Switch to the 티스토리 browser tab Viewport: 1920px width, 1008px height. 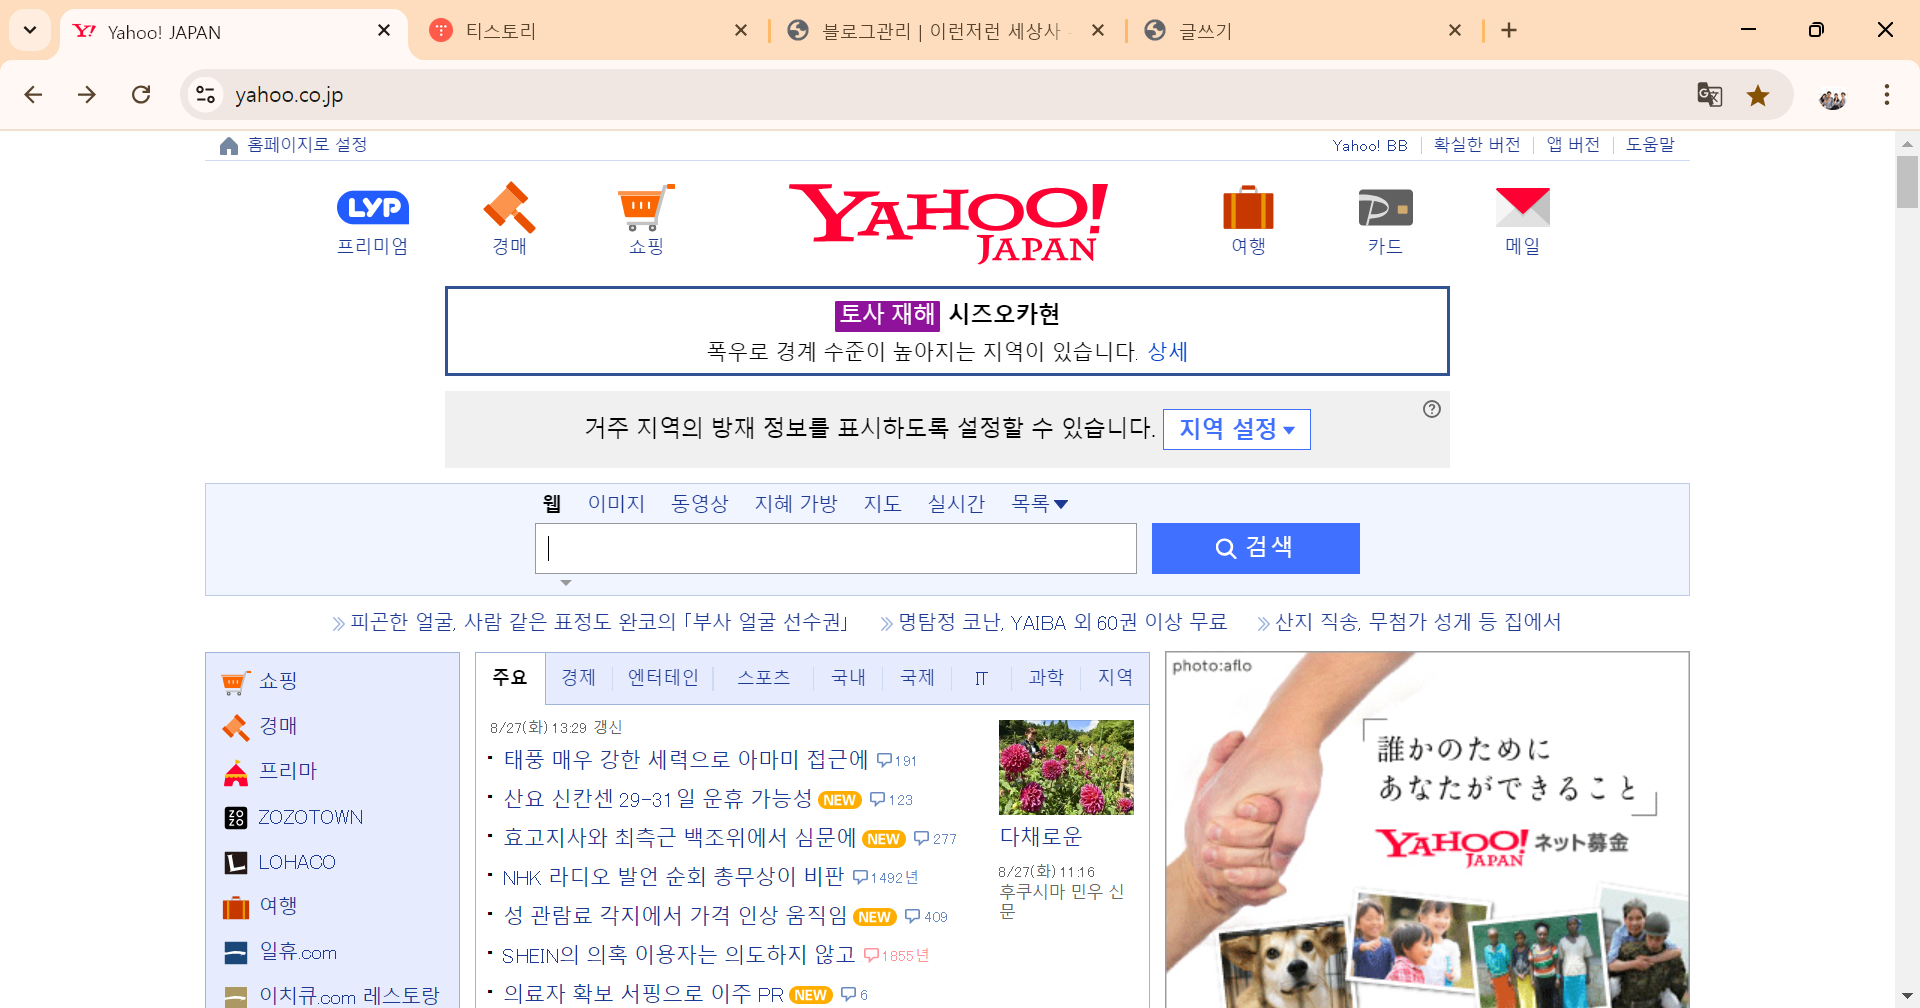pyautogui.click(x=590, y=31)
